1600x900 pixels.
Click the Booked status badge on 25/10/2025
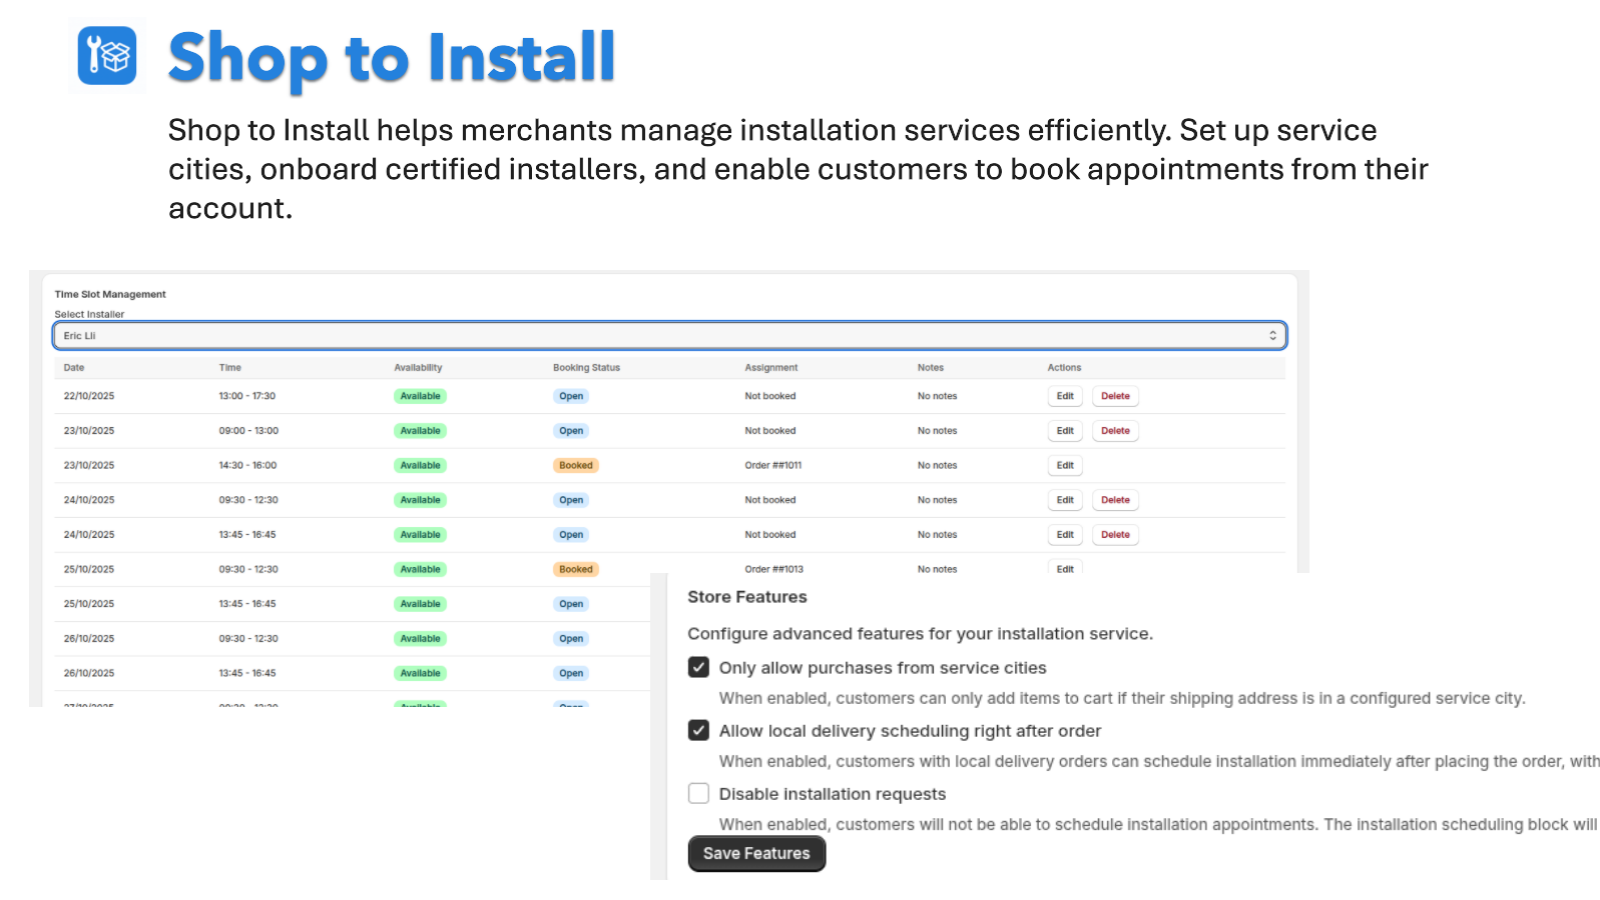576,569
